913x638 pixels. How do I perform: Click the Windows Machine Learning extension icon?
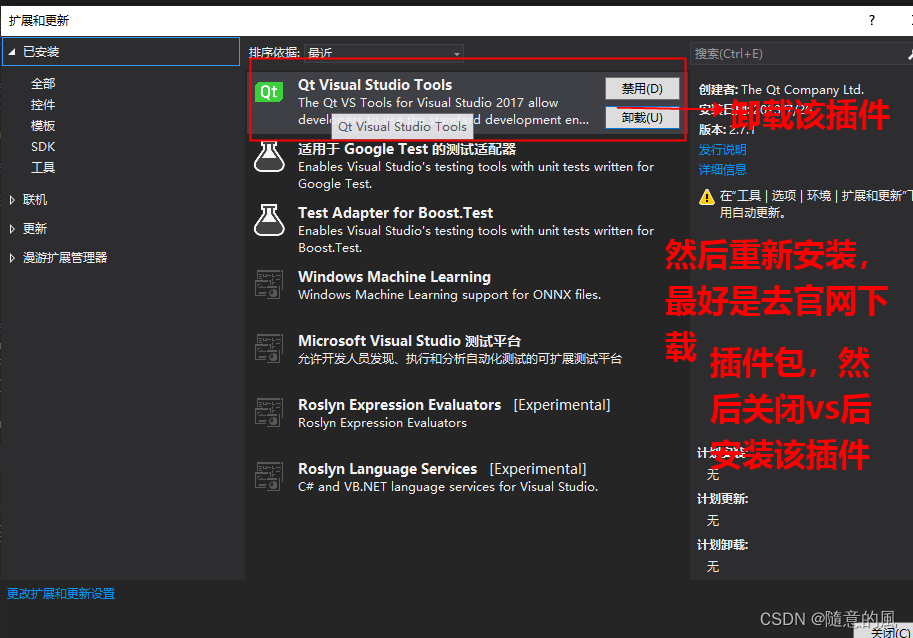click(269, 284)
